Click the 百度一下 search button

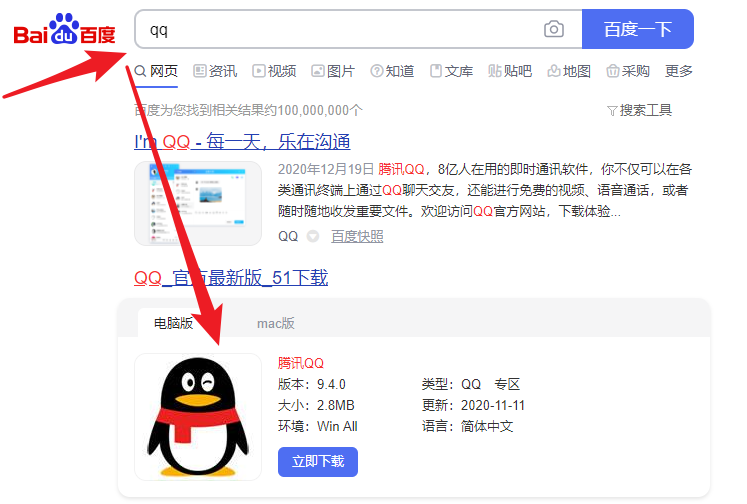pos(638,29)
